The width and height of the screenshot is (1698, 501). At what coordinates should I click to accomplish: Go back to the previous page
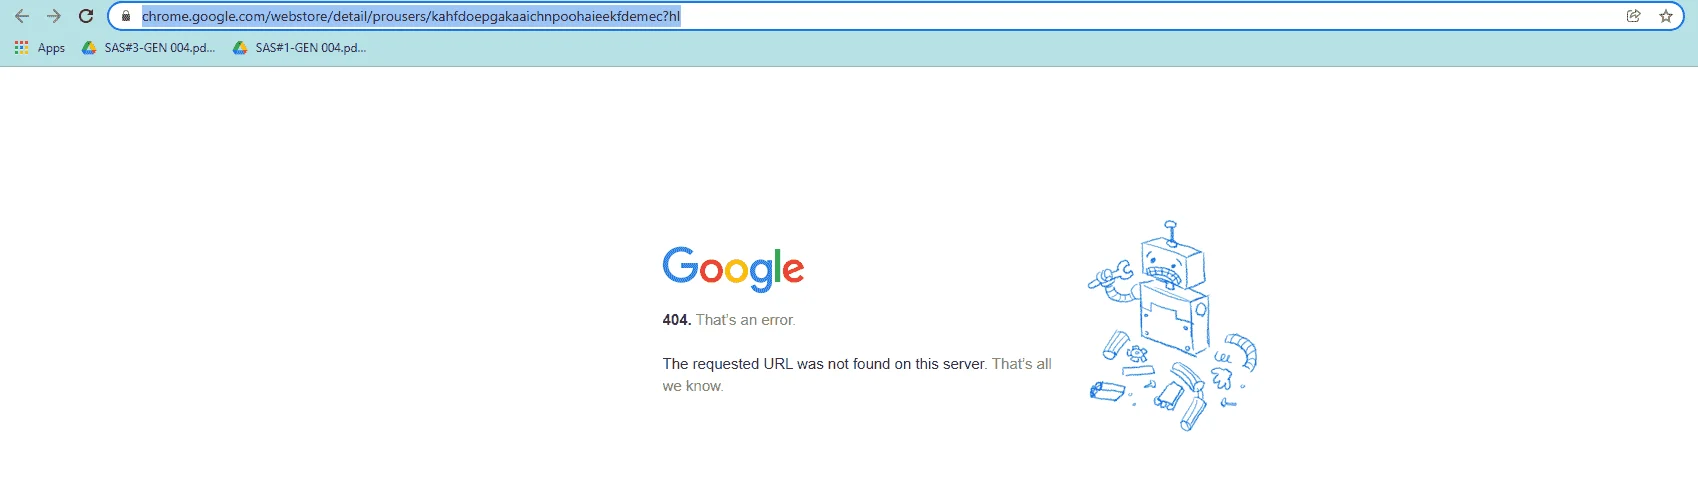tap(22, 16)
